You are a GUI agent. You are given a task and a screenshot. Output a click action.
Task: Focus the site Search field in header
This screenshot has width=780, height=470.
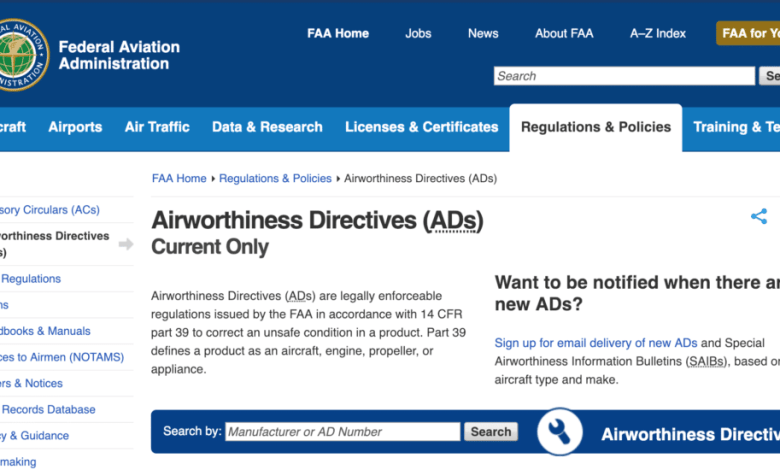pos(624,76)
